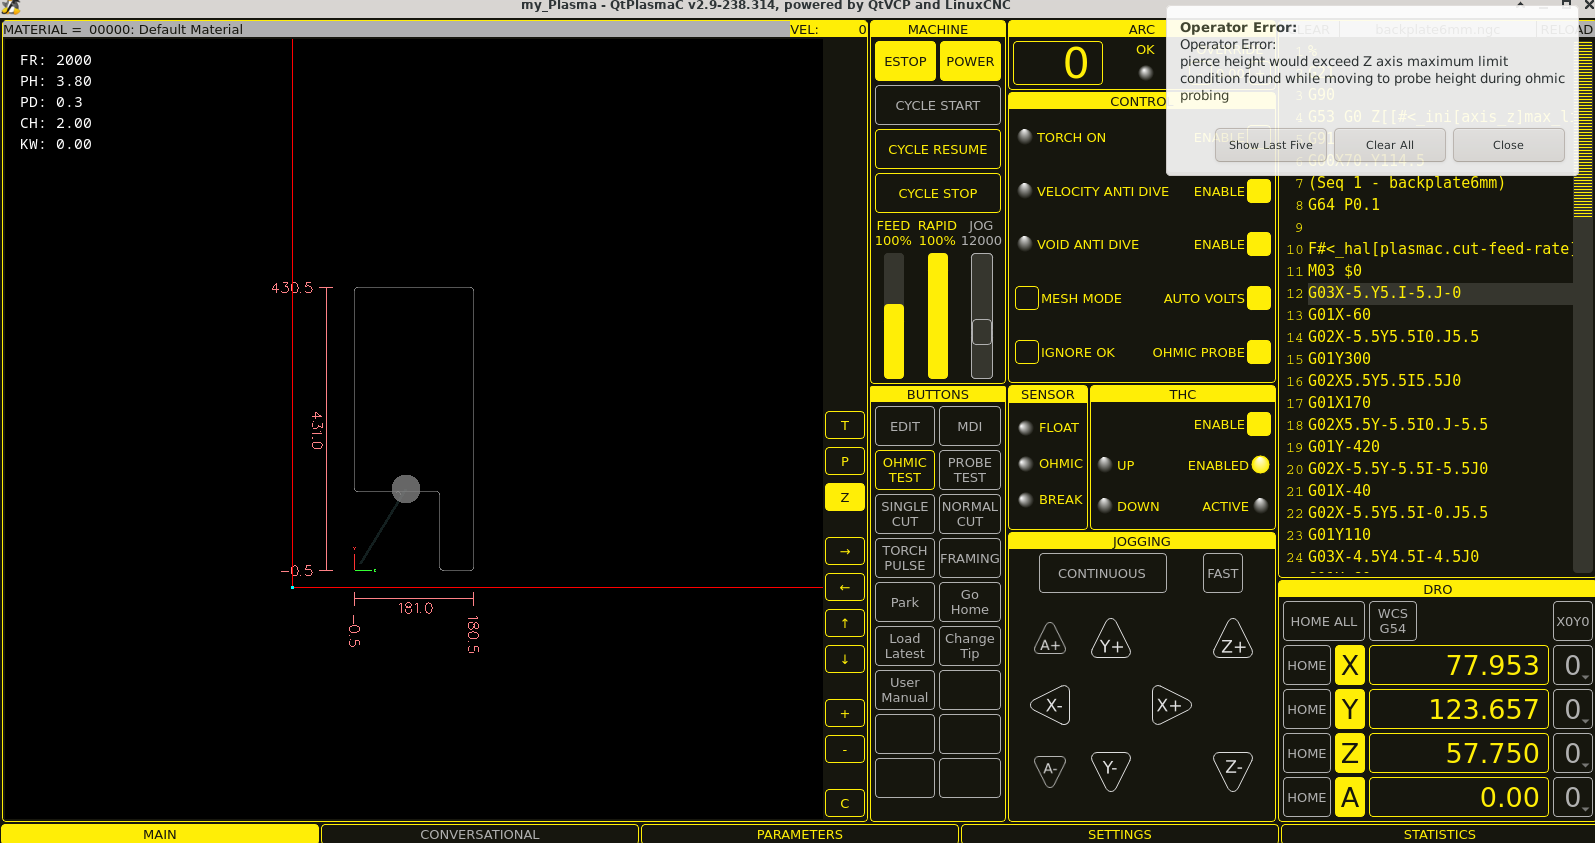The height and width of the screenshot is (843, 1595).
Task: Toggle Auto Volts indicator
Action: pyautogui.click(x=1259, y=298)
